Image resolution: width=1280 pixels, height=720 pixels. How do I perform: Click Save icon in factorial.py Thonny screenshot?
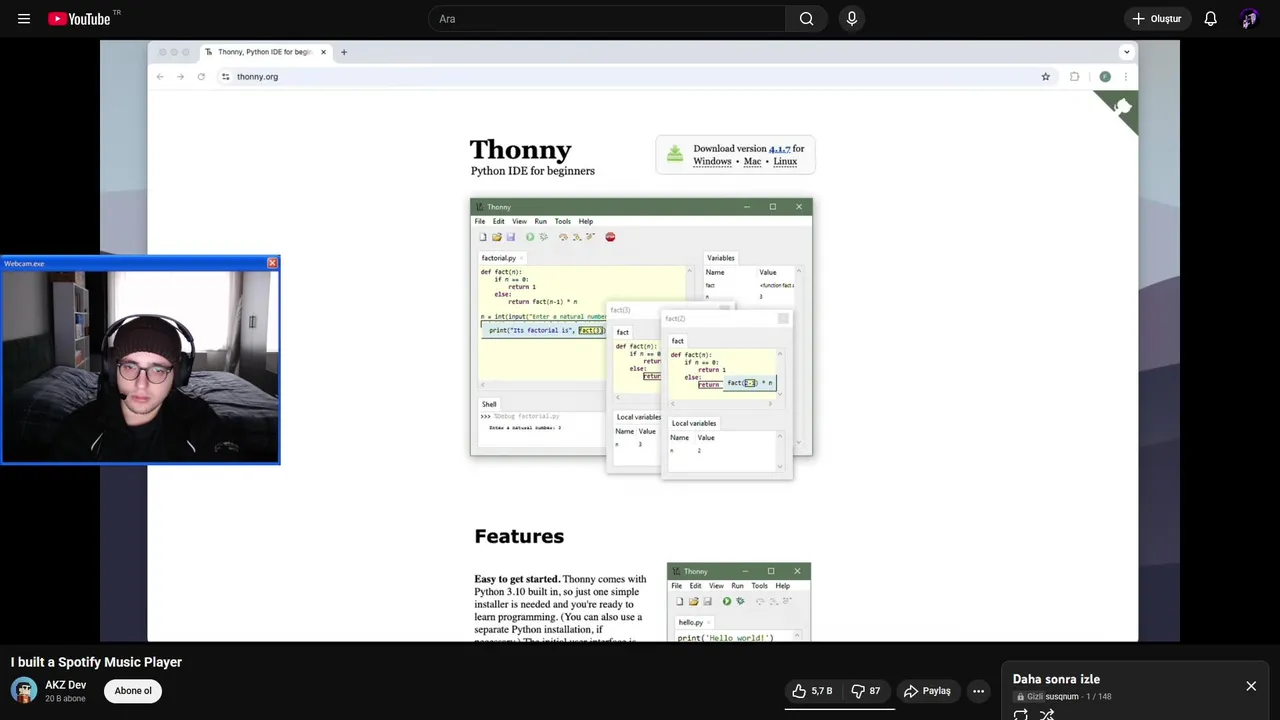(510, 237)
